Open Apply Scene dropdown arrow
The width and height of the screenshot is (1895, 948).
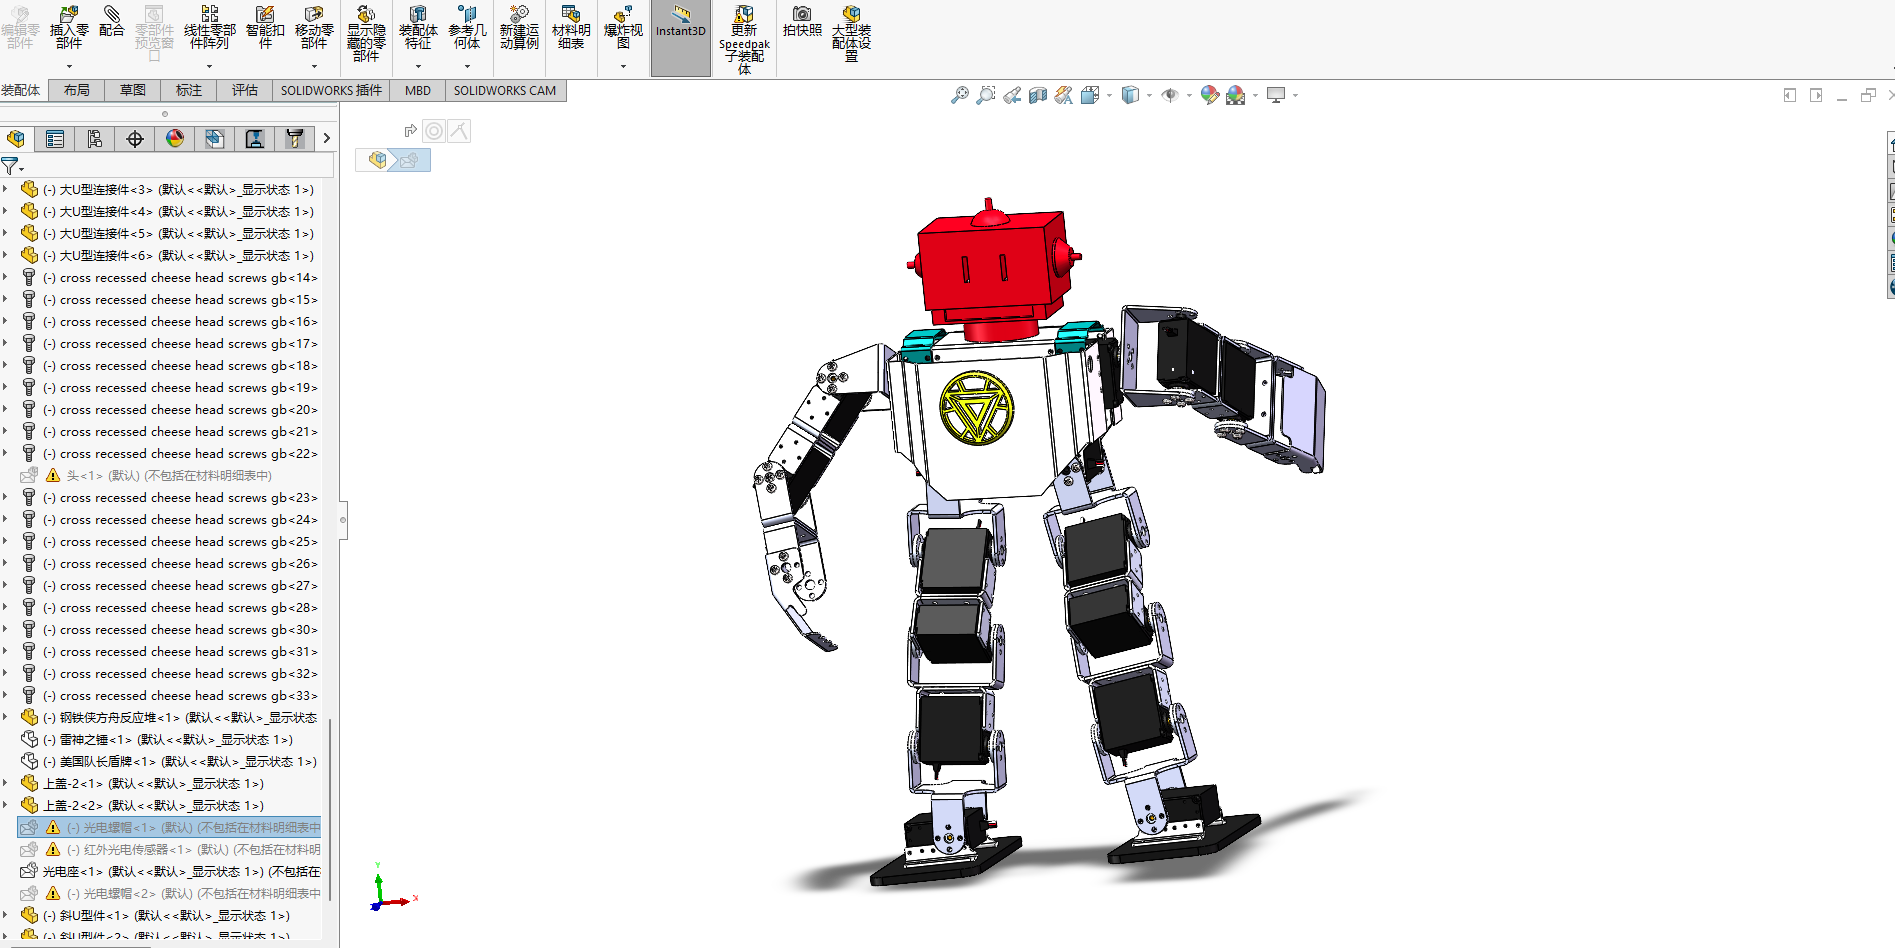(1255, 96)
